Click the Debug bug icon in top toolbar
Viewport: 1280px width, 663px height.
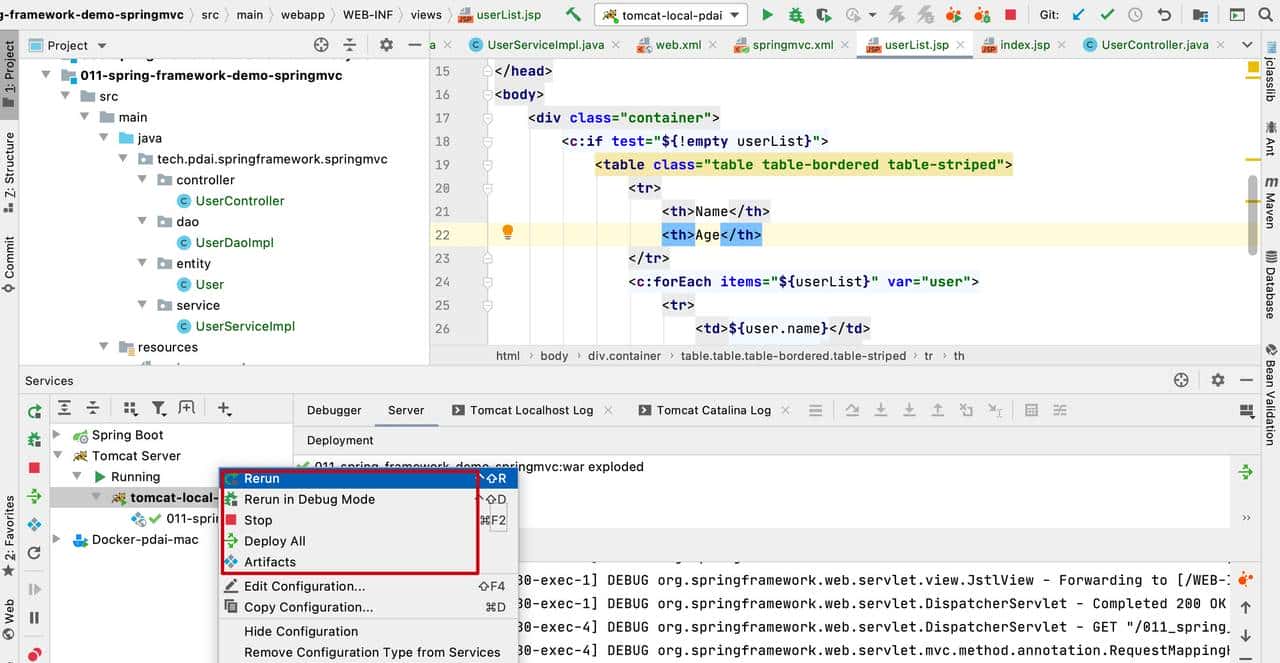click(x=795, y=15)
